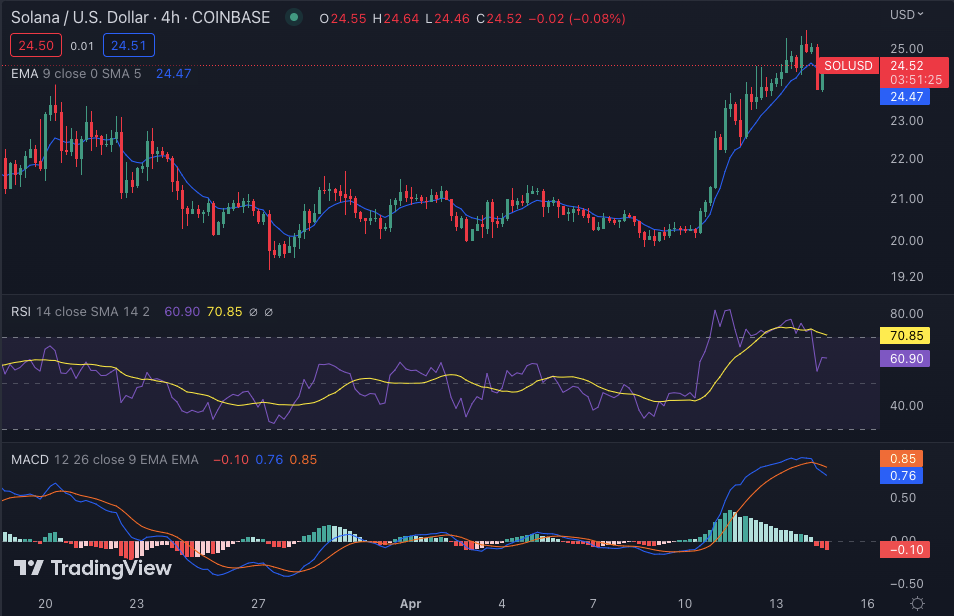The width and height of the screenshot is (954, 616).
Task: Click the blue EMA value tag 24.47 on axis
Action: [x=905, y=97]
